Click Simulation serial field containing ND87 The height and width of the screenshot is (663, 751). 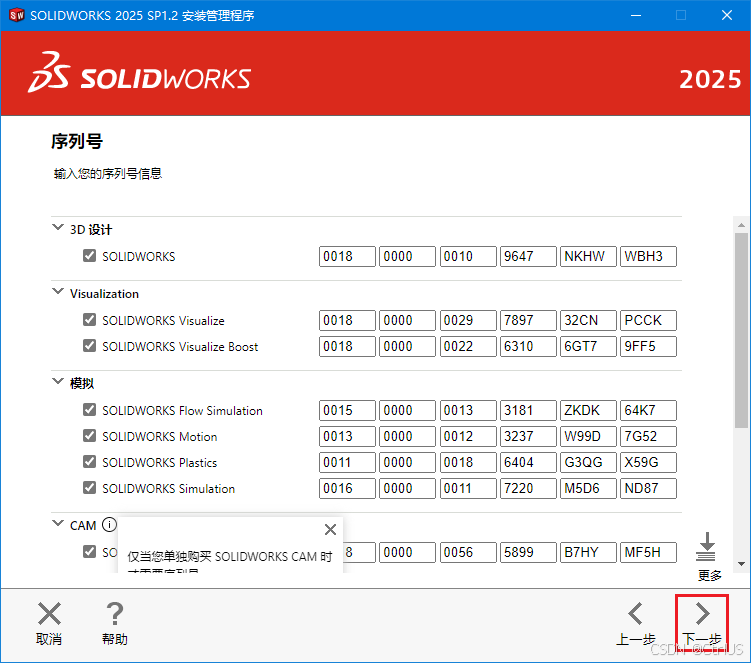click(x=649, y=489)
